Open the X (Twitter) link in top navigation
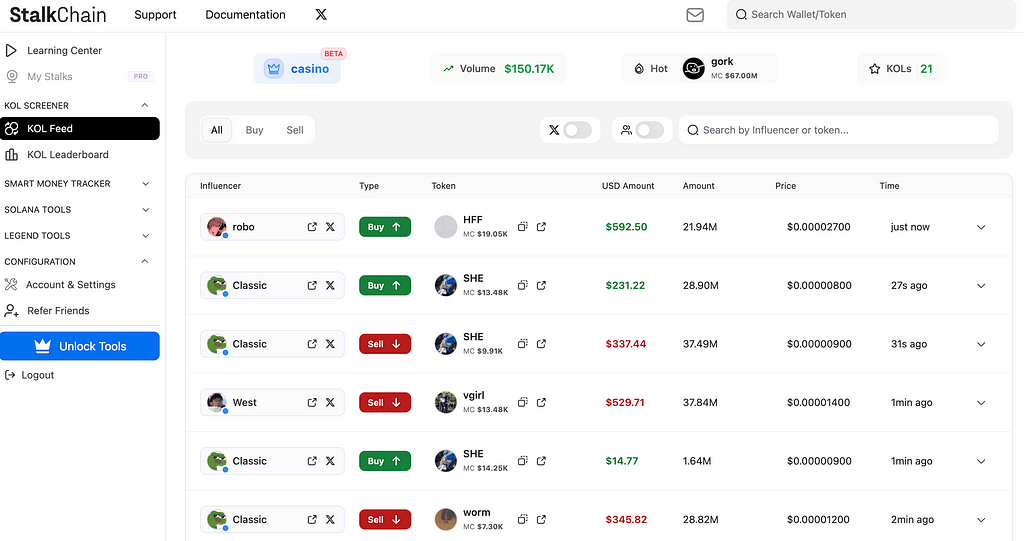 tap(321, 14)
